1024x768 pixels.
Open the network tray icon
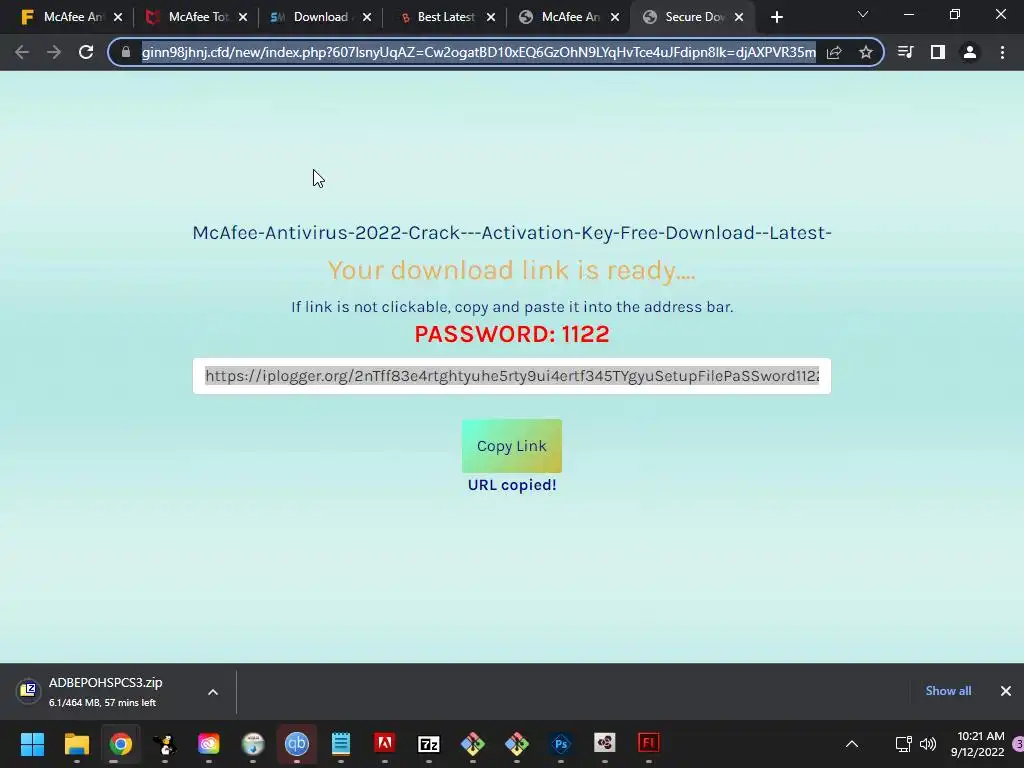click(x=904, y=744)
